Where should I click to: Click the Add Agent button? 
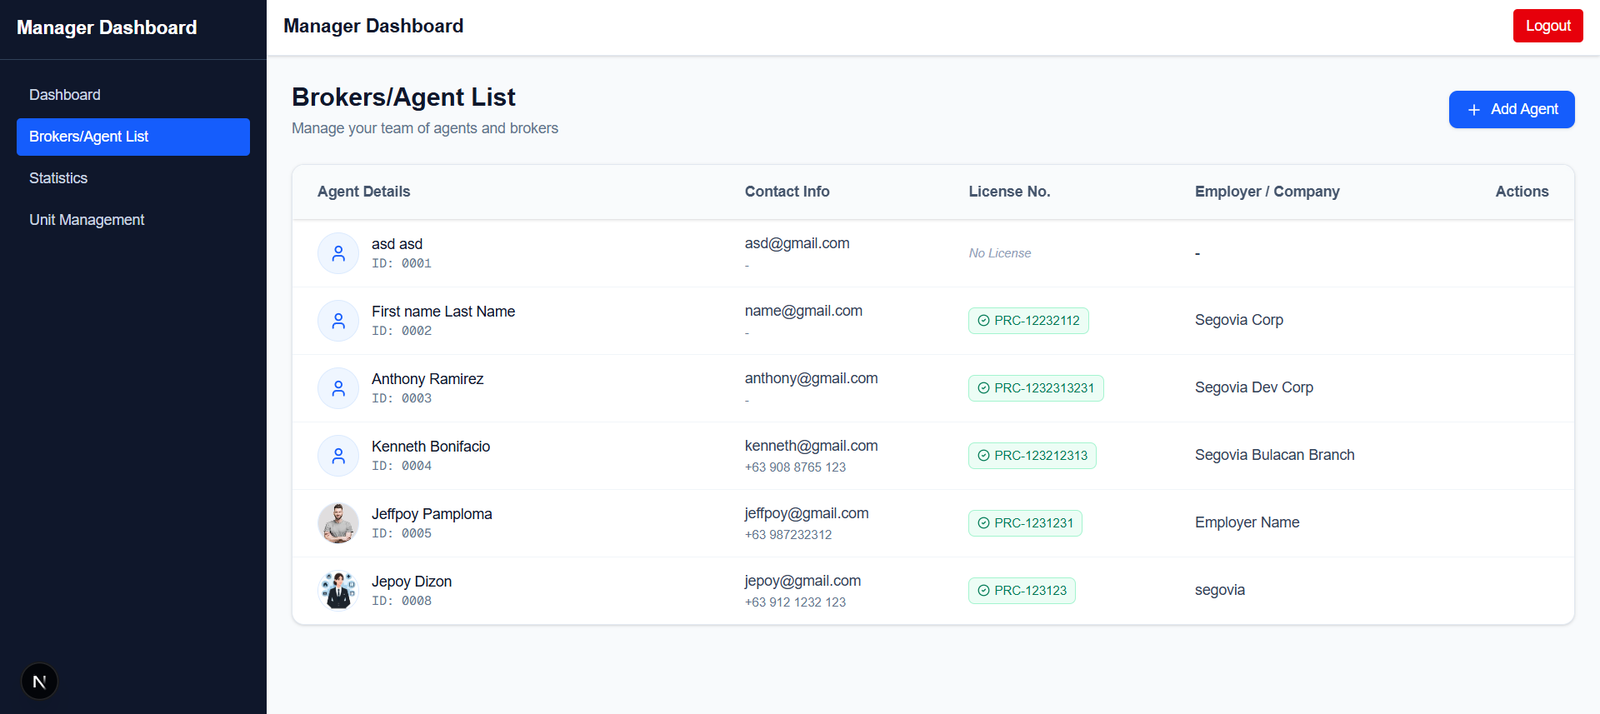click(x=1511, y=109)
